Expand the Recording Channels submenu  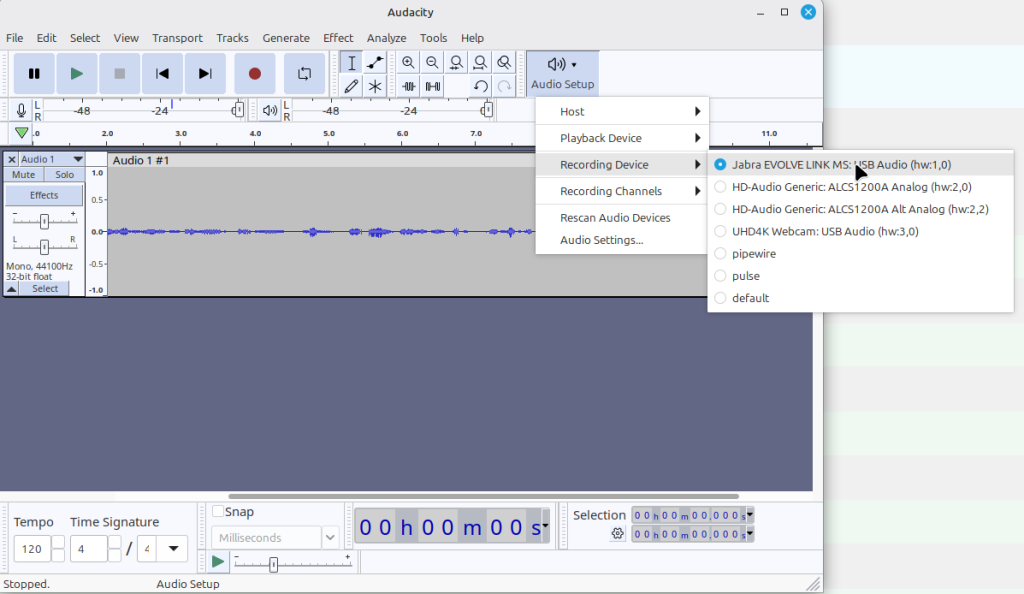point(621,191)
